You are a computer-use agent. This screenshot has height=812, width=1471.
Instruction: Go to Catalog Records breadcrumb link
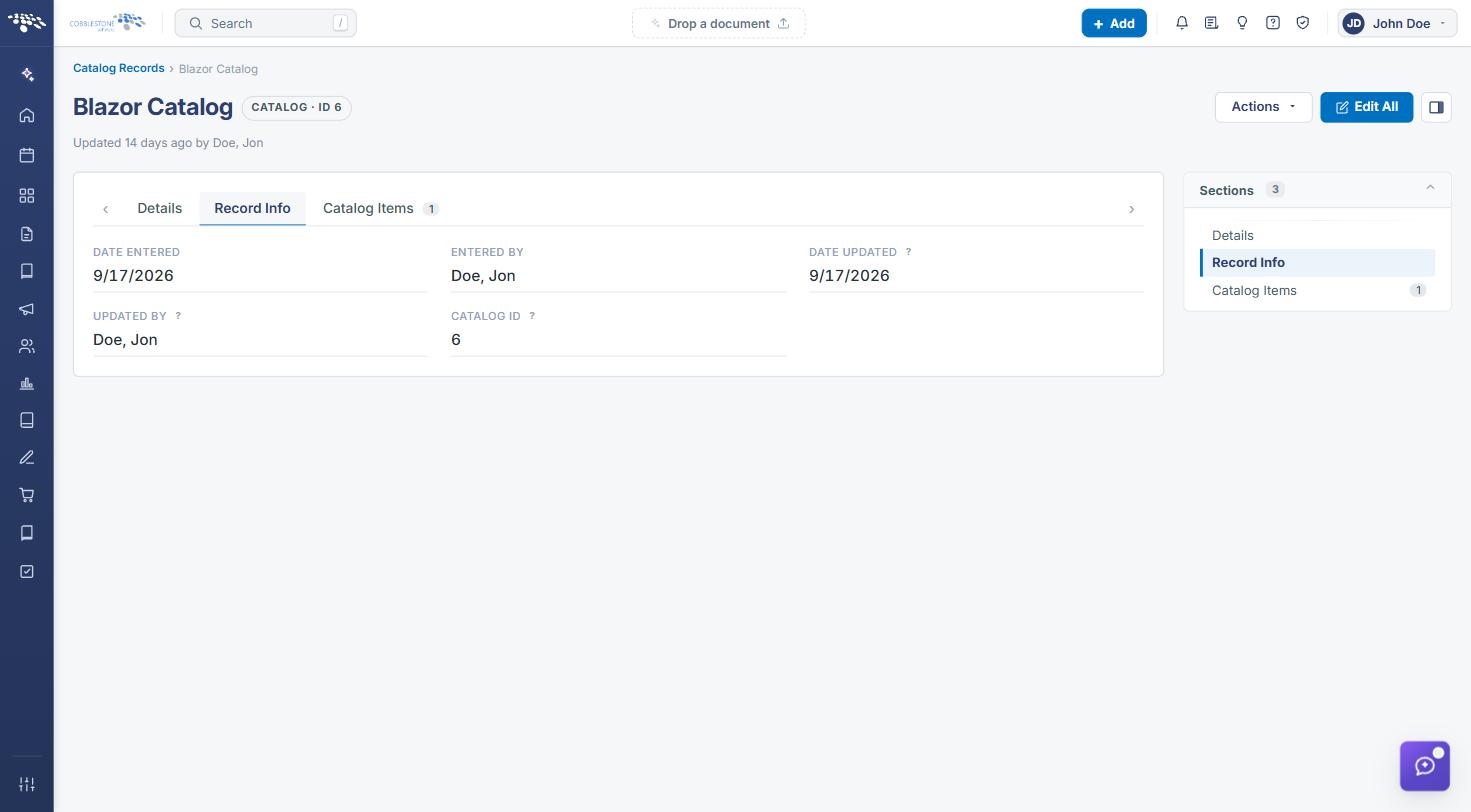118,68
